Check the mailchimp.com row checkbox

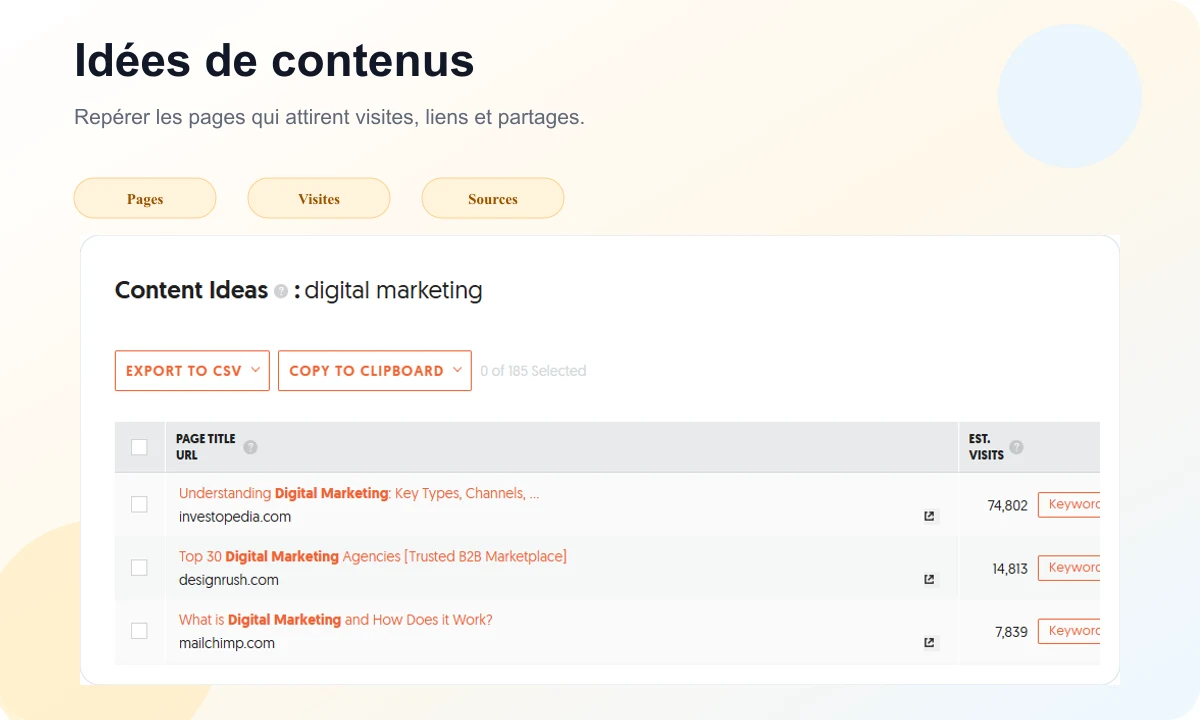click(139, 630)
